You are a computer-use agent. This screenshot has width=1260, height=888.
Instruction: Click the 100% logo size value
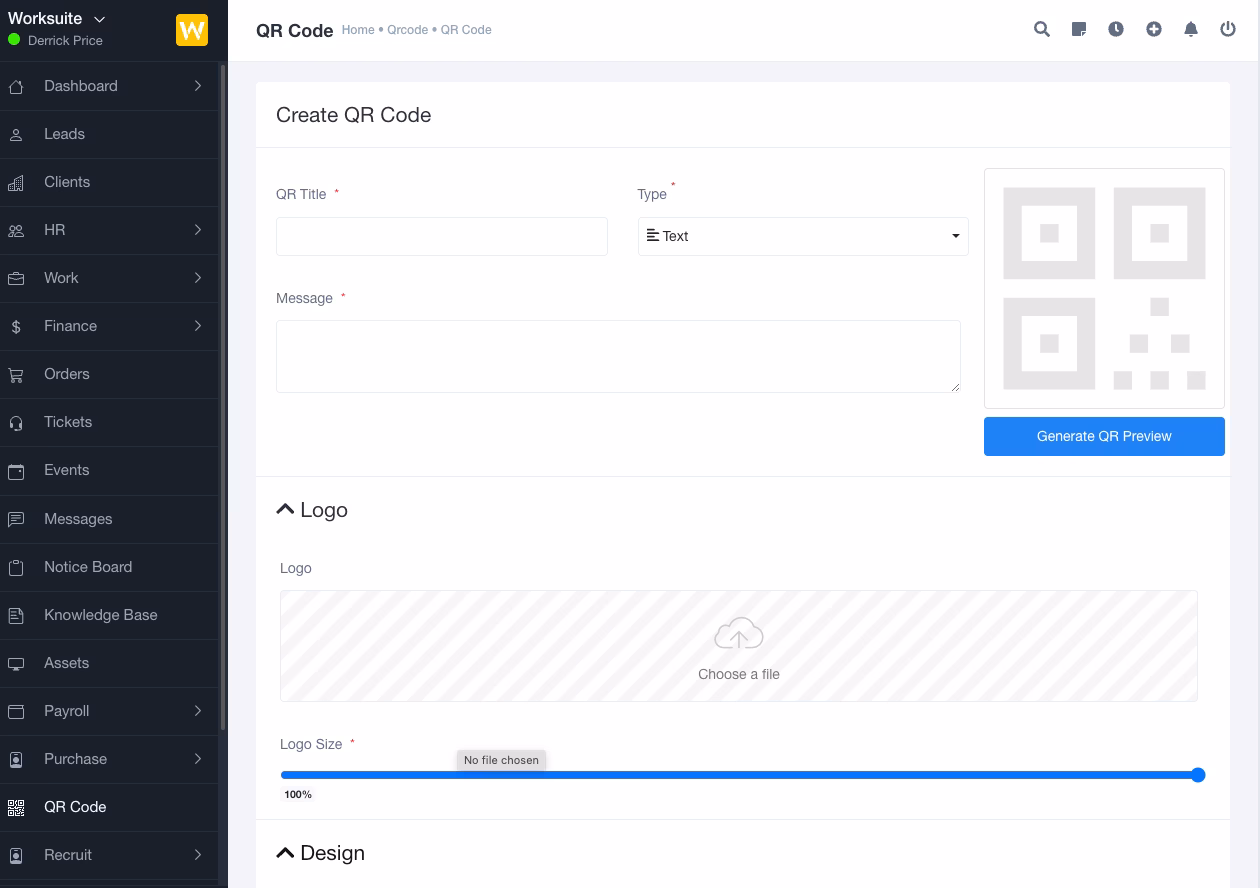click(298, 794)
